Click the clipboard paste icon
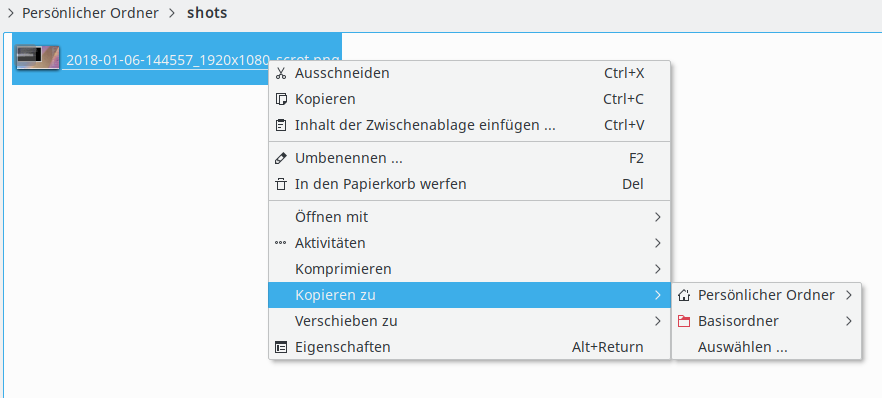882x398 pixels. pos(281,125)
